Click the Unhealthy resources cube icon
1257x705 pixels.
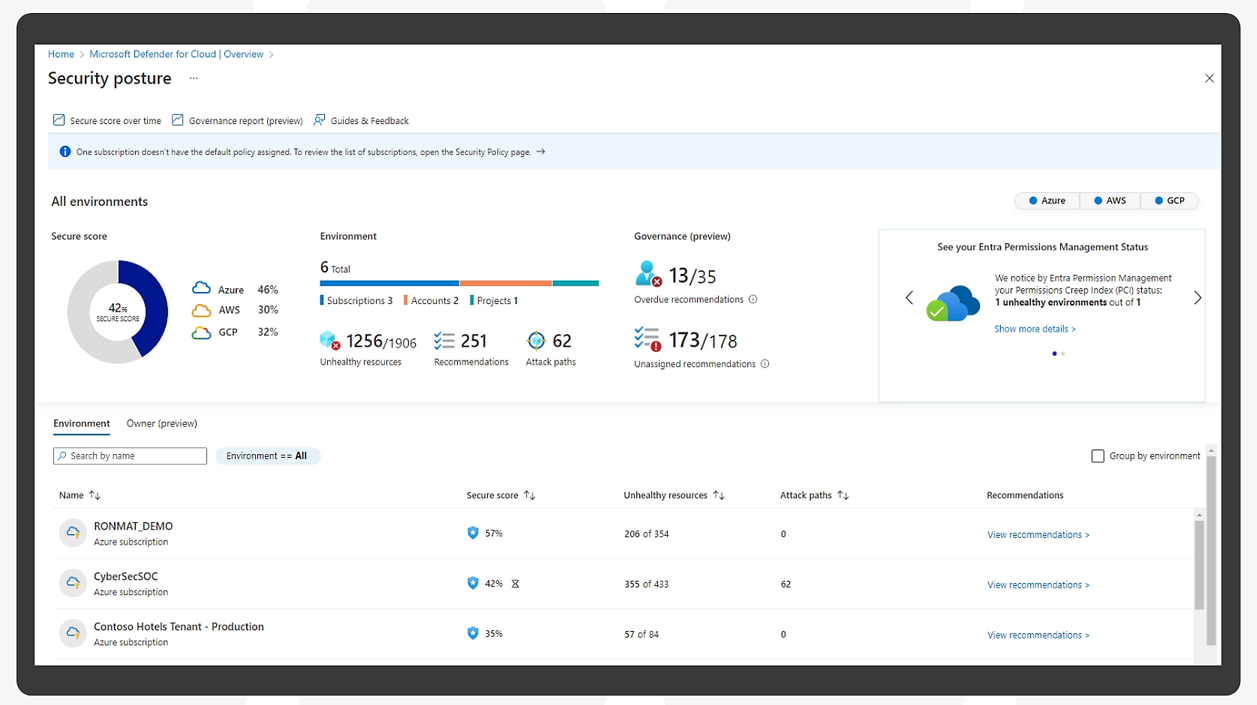[x=330, y=341]
